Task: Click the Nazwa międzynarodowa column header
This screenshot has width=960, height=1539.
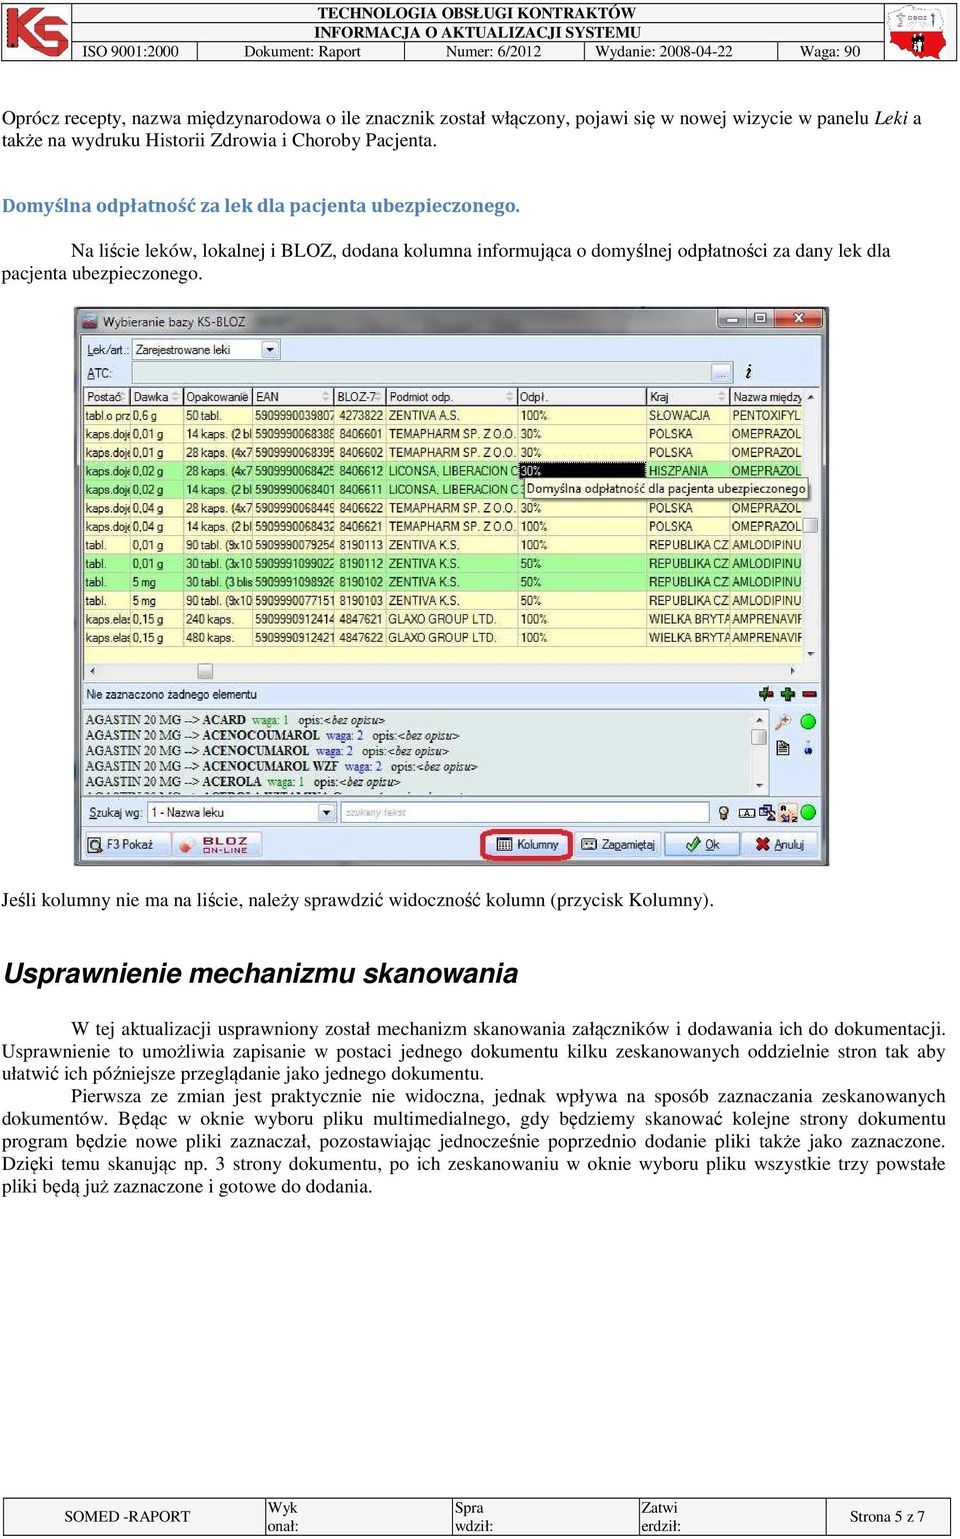Action: [x=767, y=397]
